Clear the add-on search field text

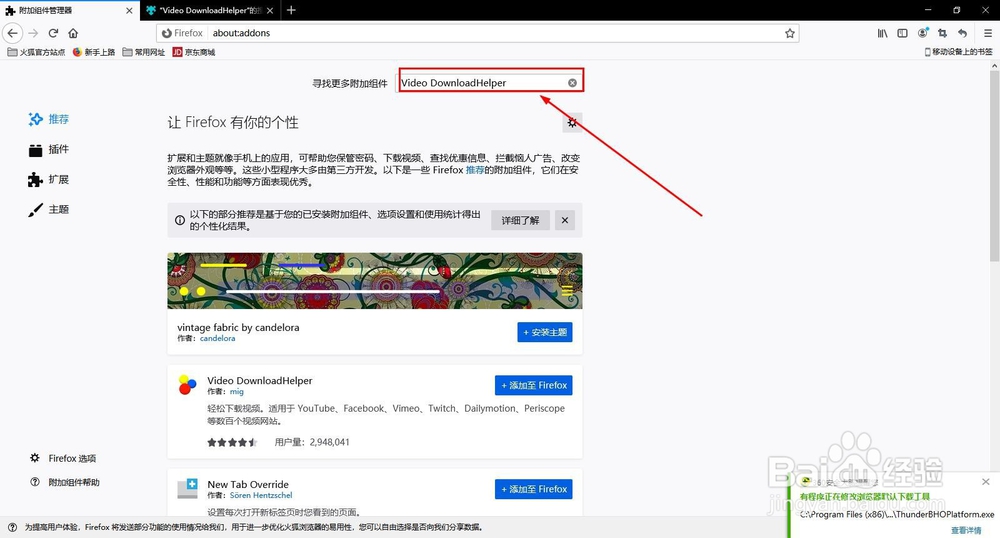click(572, 83)
